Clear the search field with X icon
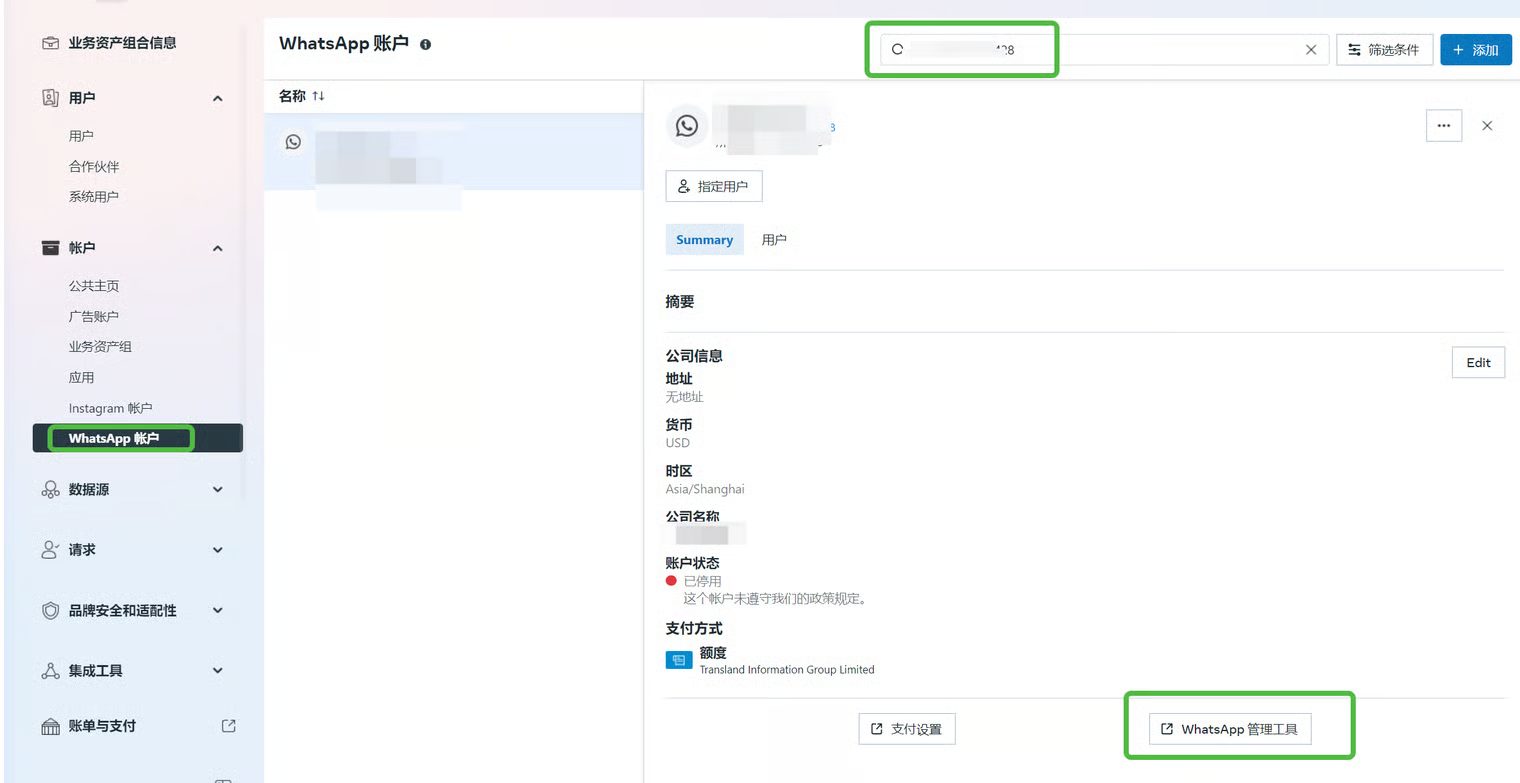 coord(1311,50)
